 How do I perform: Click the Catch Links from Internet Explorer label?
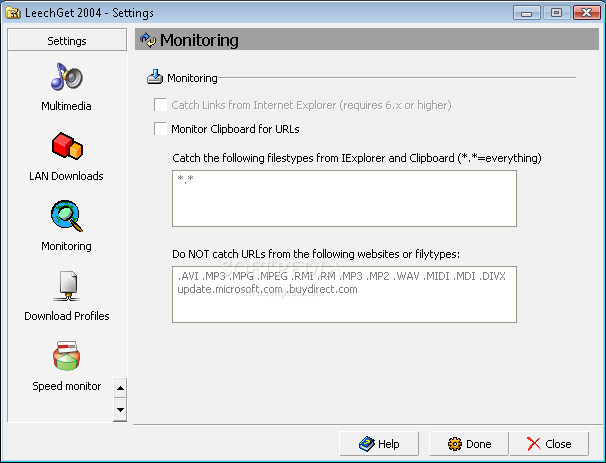311,105
